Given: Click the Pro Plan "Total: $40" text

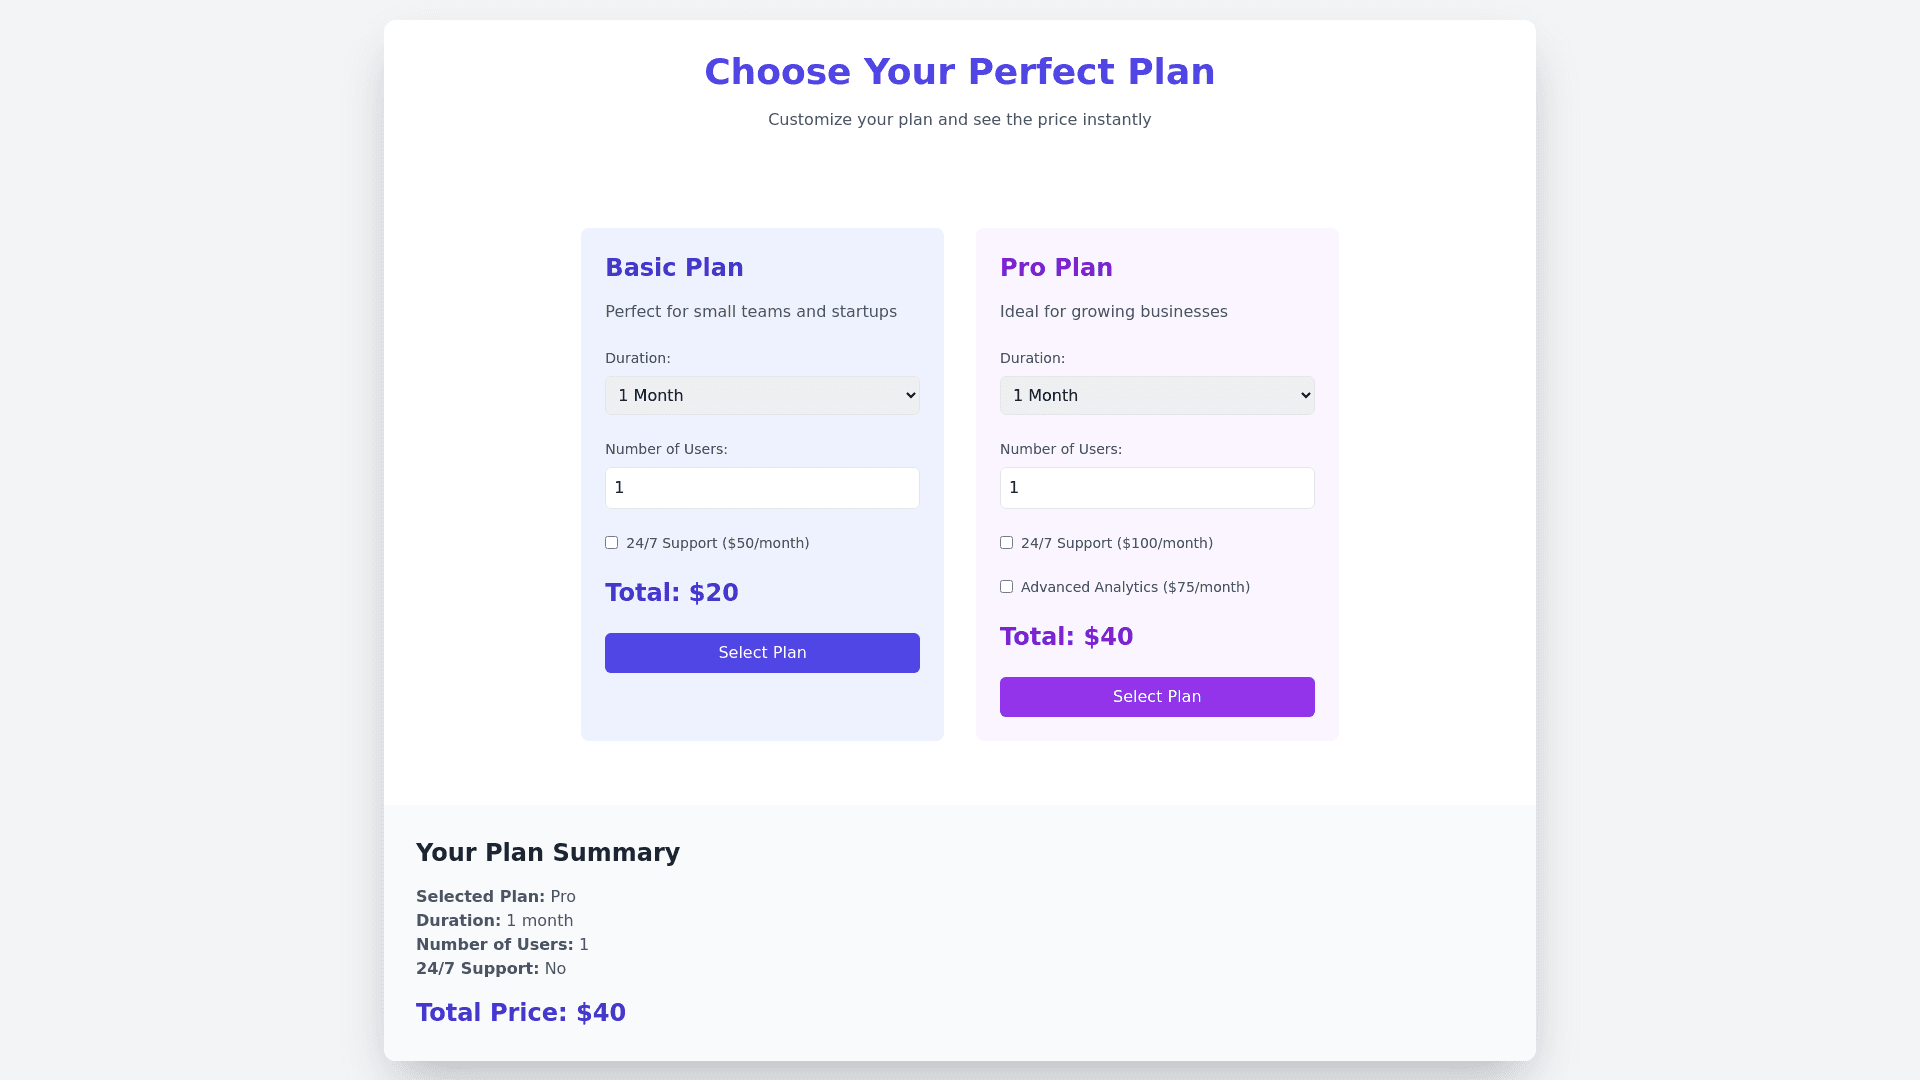Looking at the screenshot, I should 1066,637.
